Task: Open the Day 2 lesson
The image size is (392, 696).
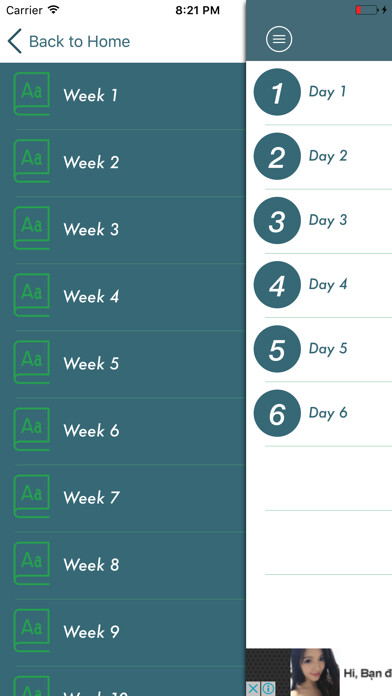Action: point(319,157)
